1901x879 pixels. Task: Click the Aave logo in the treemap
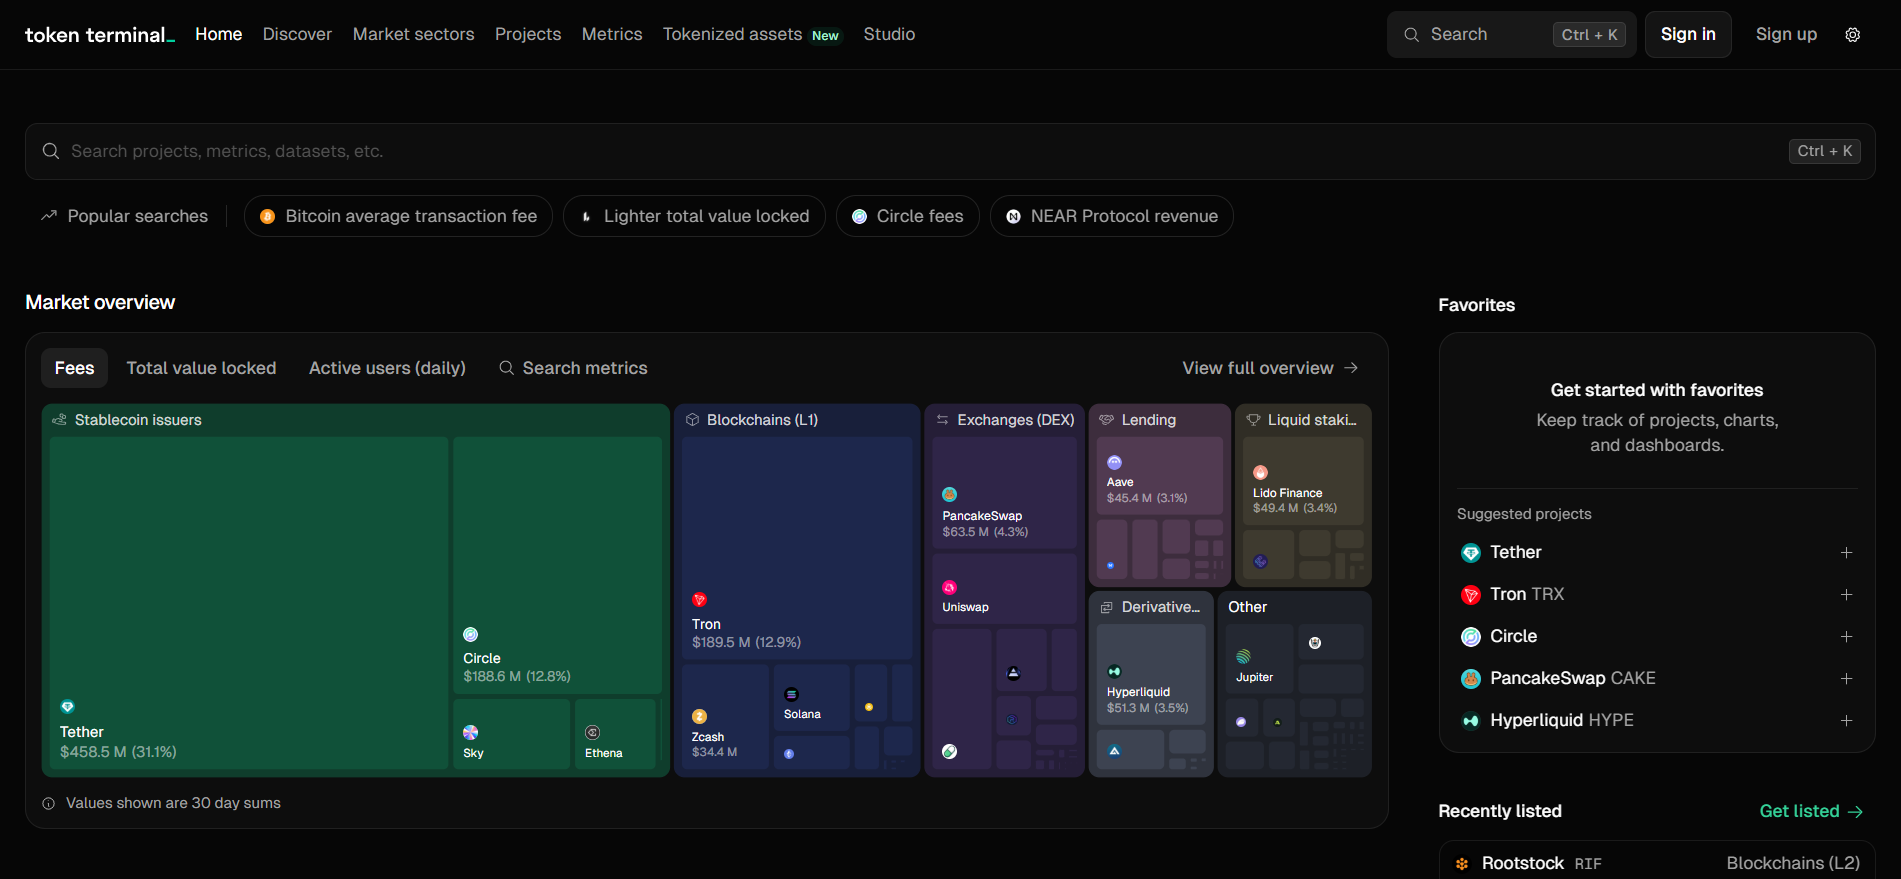1115,462
